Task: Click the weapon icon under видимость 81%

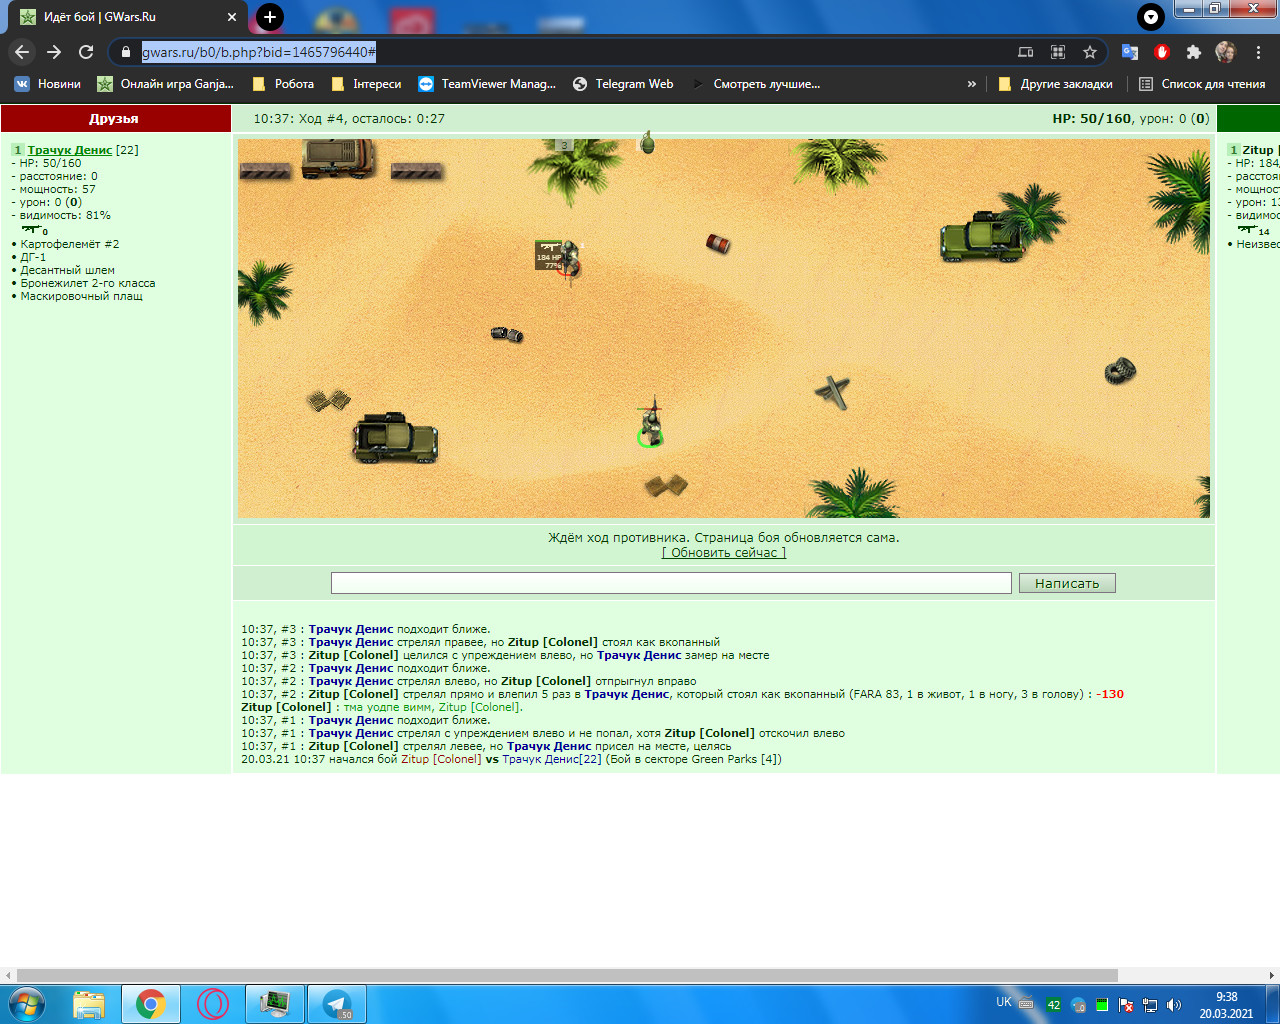Action: 32,229
